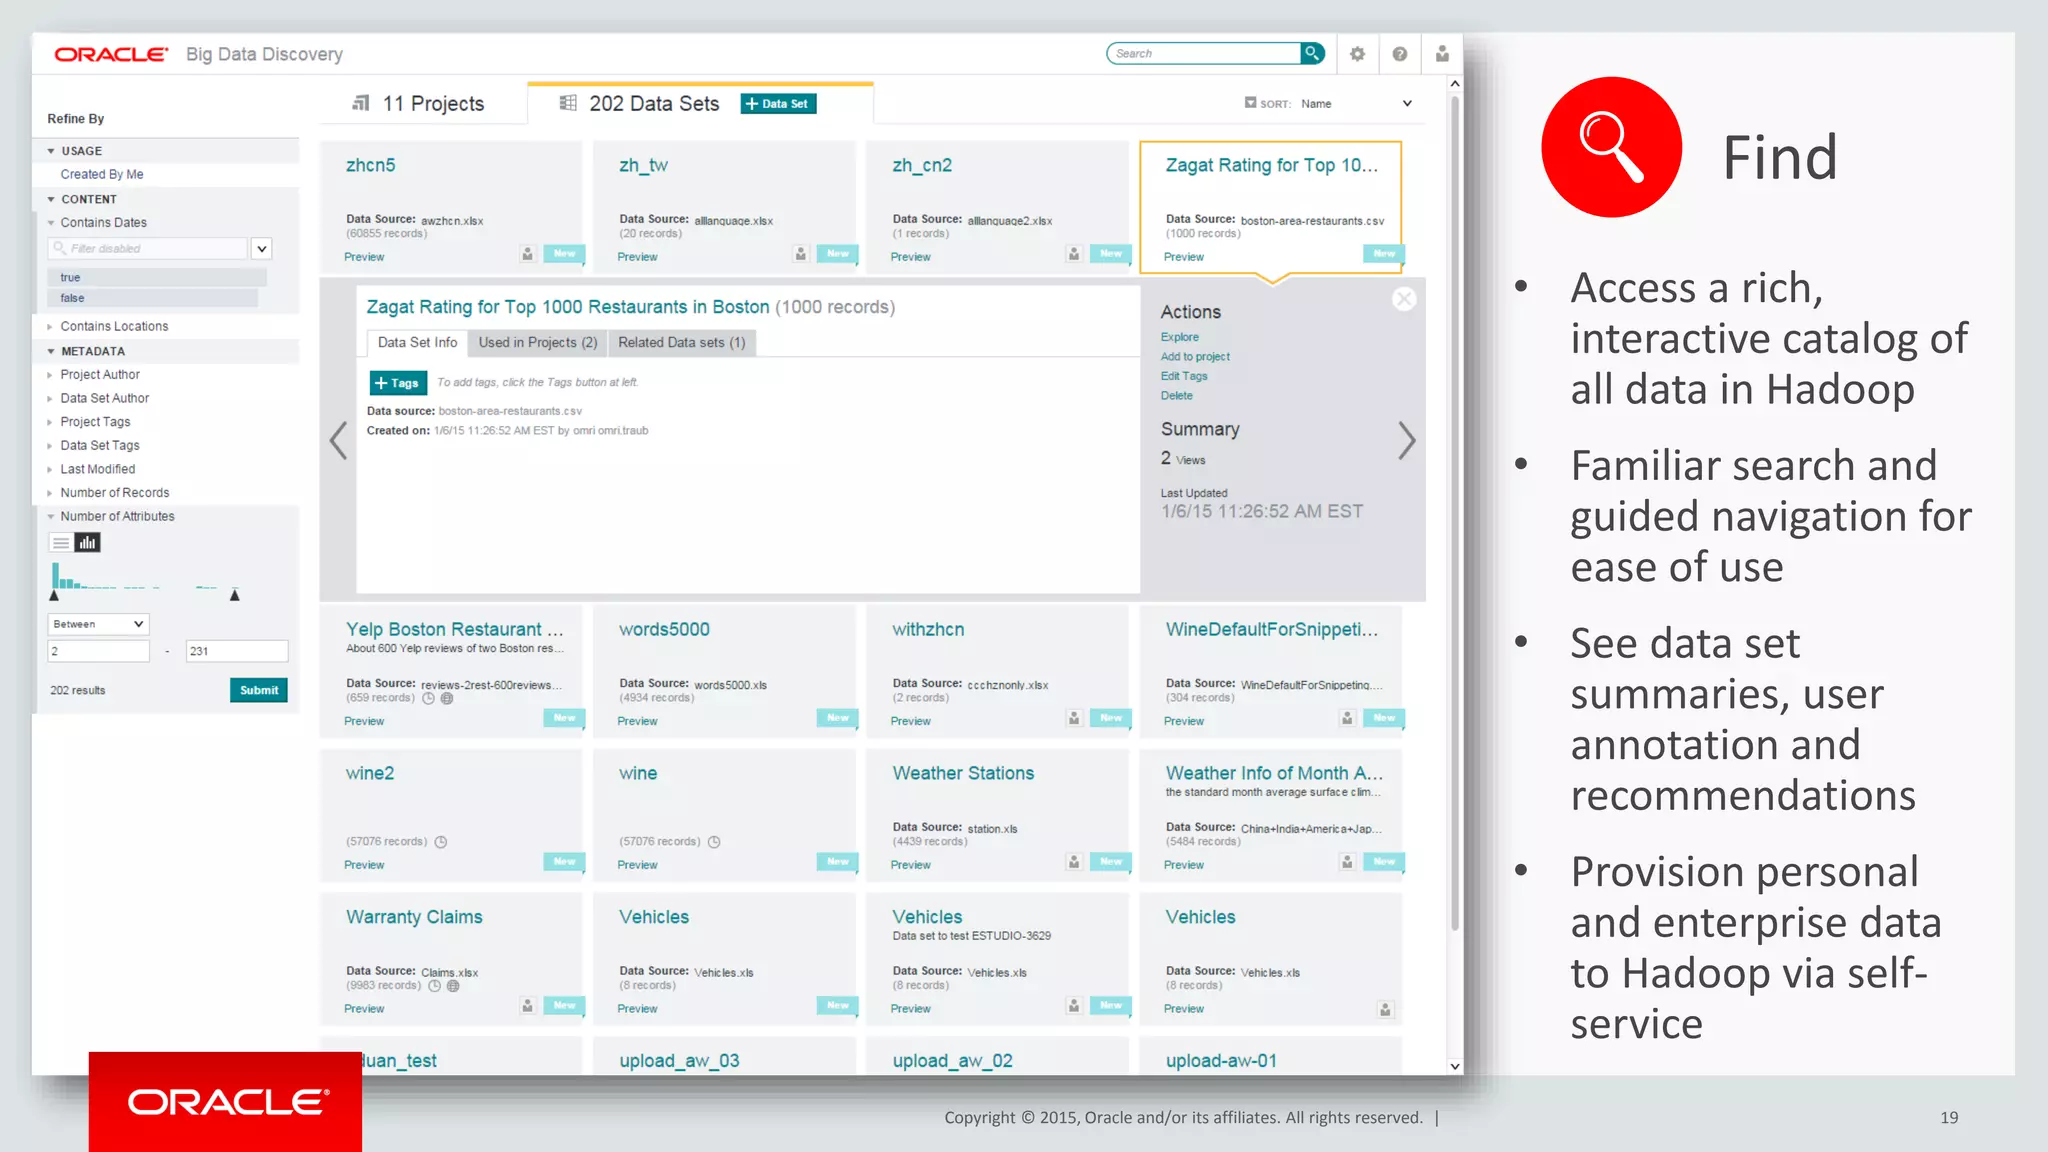Screen dimensions: 2048x1152
Task: Click the person icon on zh_tw card
Action: coord(801,254)
